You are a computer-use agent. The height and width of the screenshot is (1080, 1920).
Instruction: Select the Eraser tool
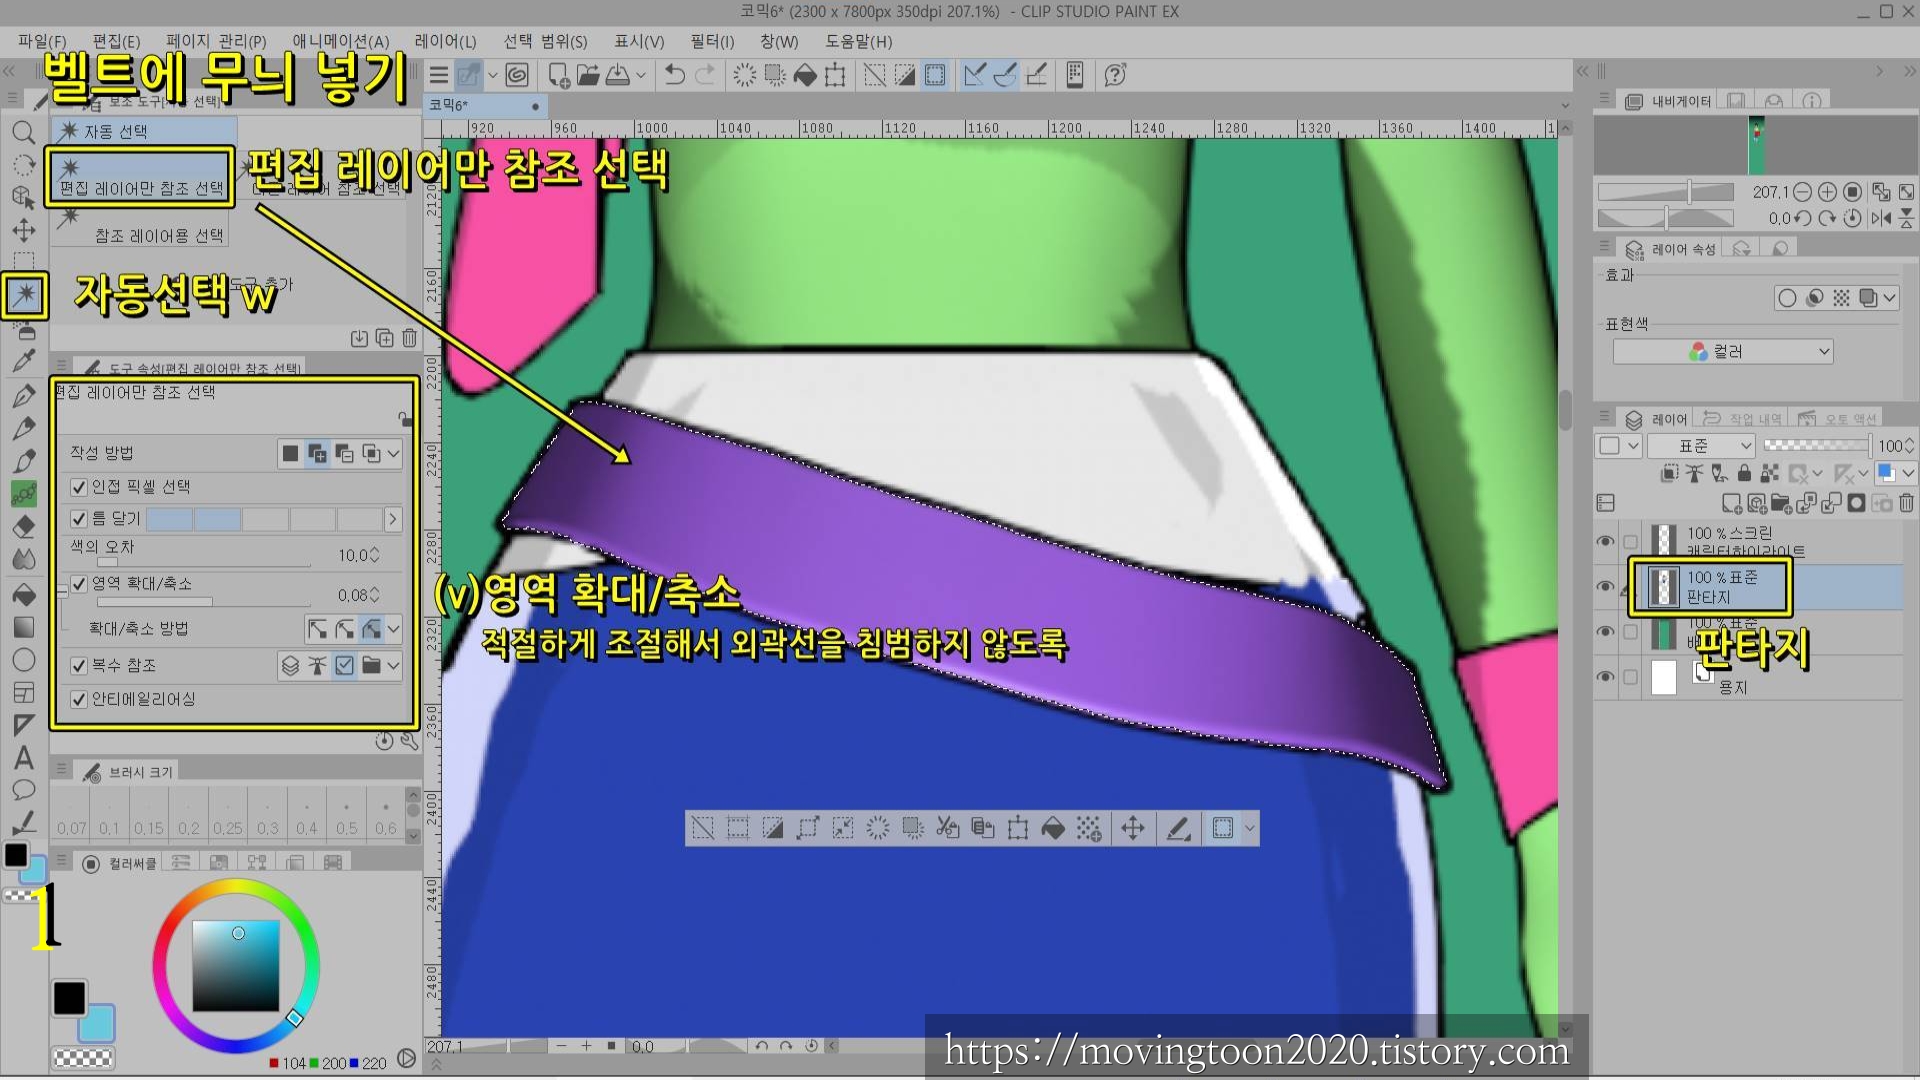24,527
